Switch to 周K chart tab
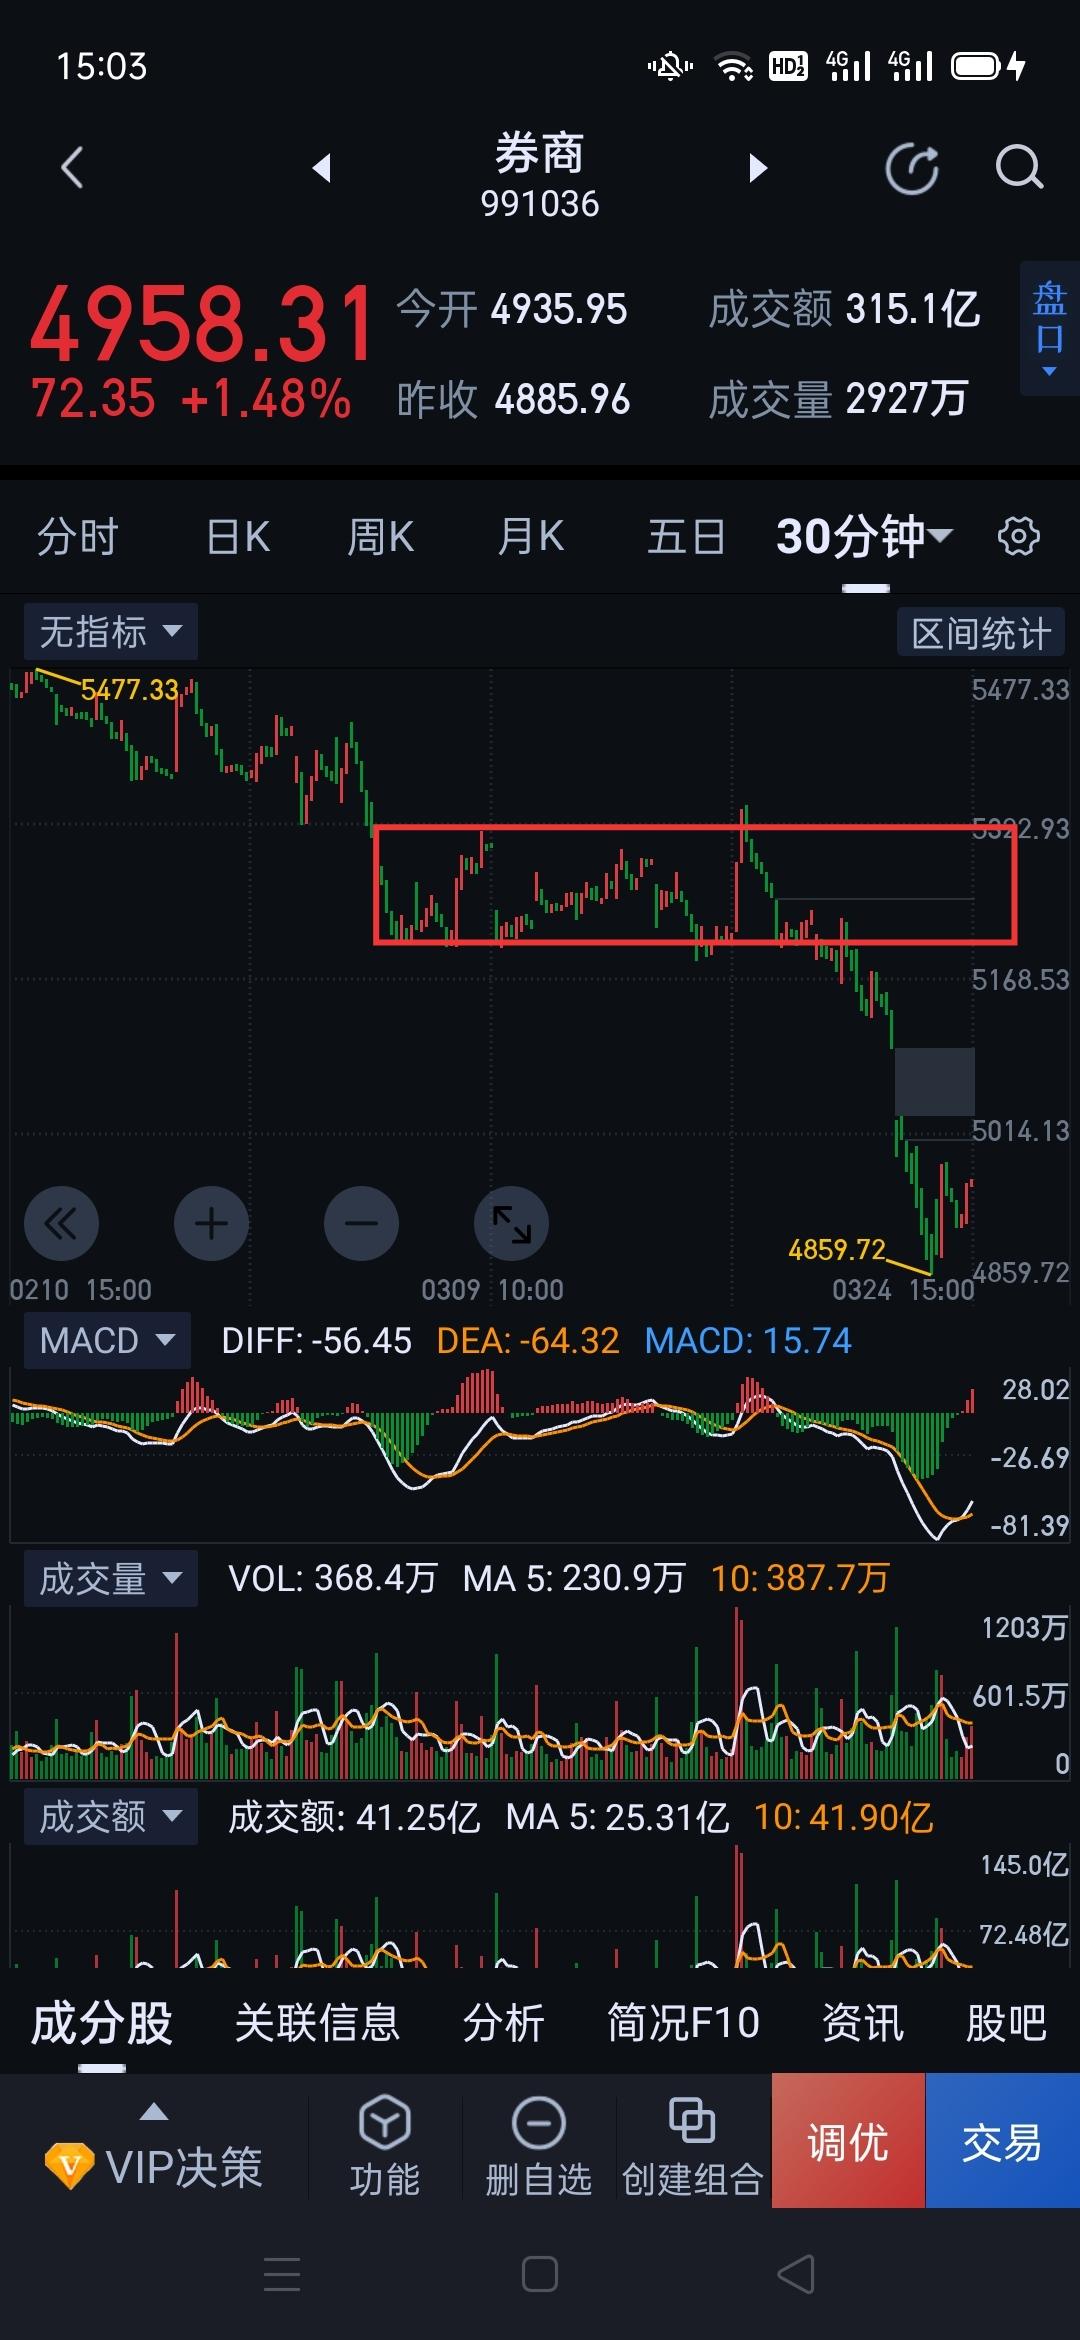 pos(380,537)
